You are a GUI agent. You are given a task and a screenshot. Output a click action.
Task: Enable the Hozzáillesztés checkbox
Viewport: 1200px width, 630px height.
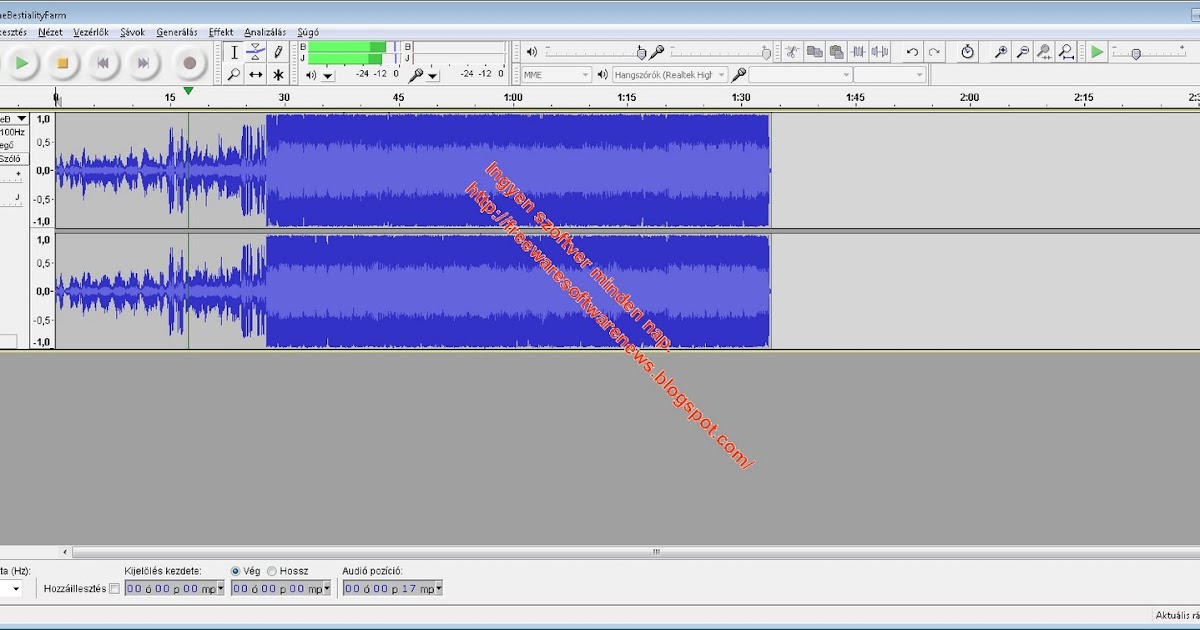(114, 589)
